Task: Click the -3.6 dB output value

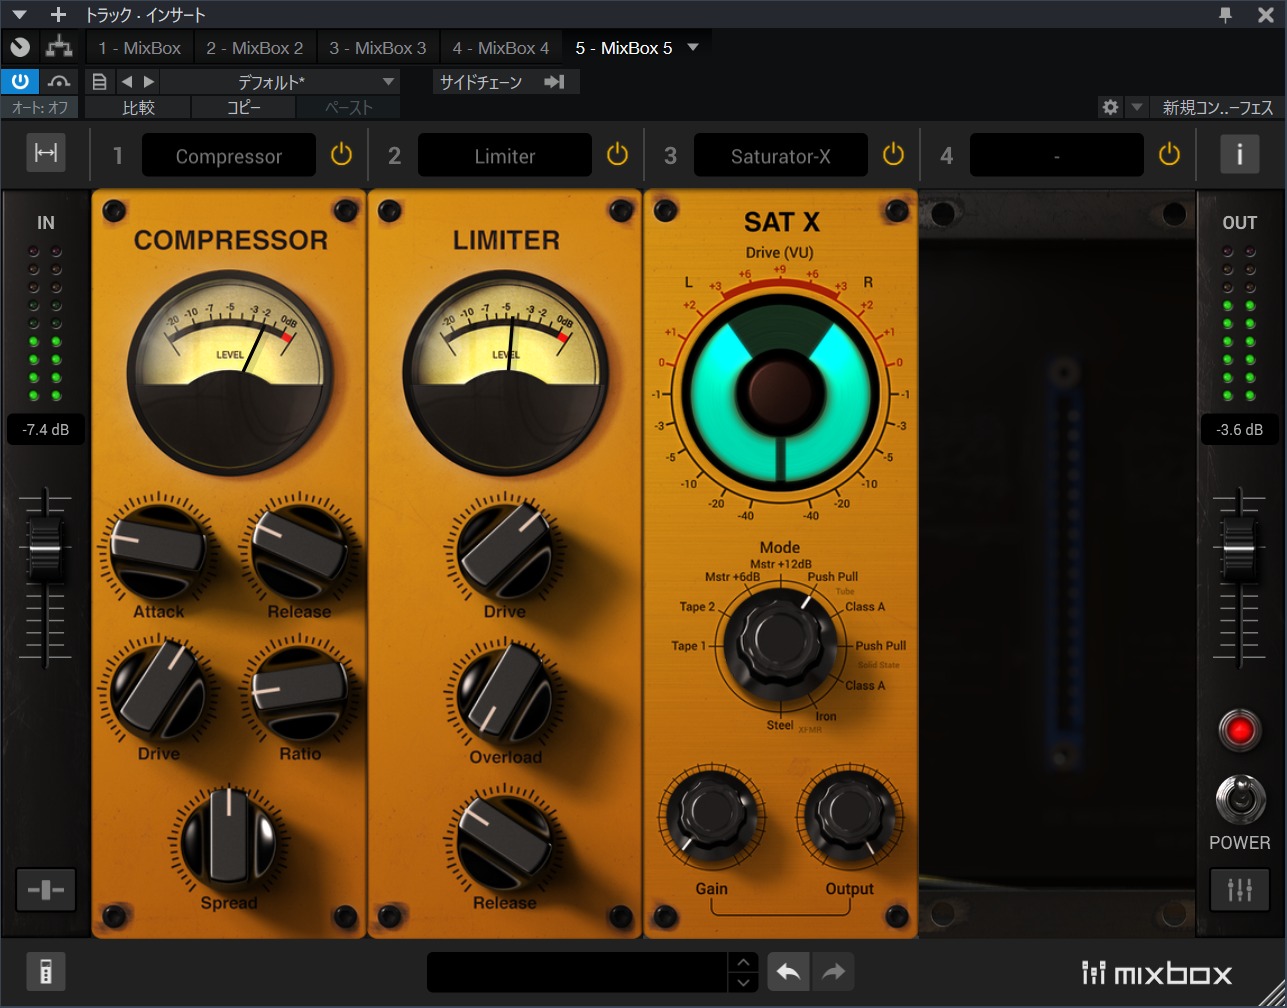Action: (x=1240, y=430)
